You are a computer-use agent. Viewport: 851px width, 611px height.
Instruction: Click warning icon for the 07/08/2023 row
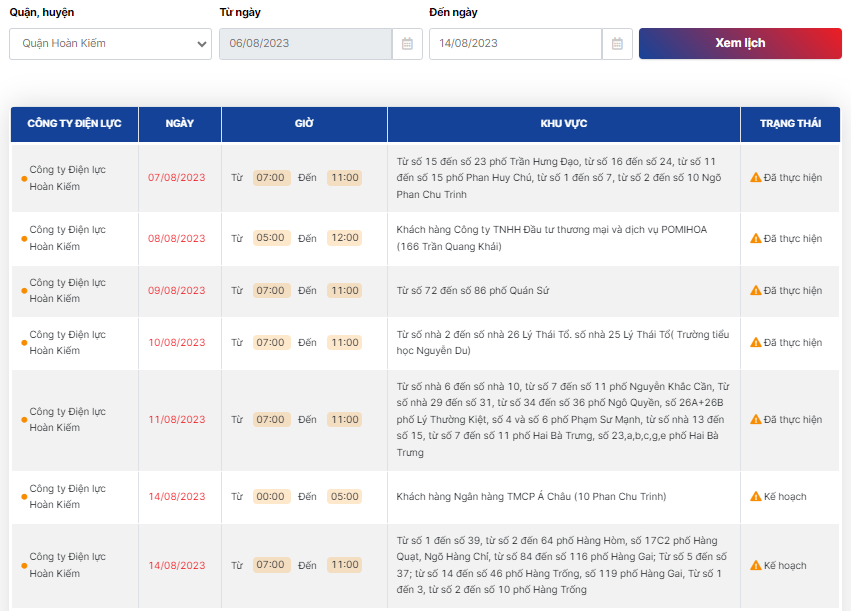tap(755, 177)
